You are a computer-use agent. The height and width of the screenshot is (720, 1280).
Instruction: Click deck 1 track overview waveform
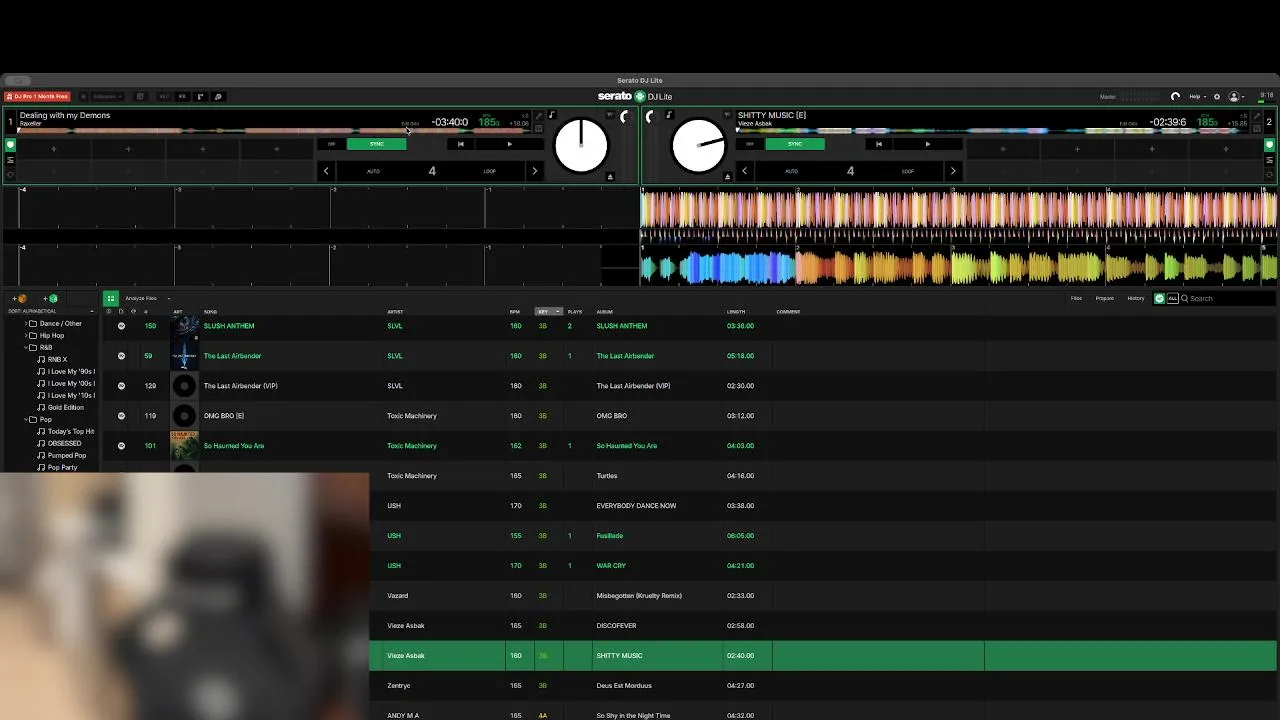273,130
